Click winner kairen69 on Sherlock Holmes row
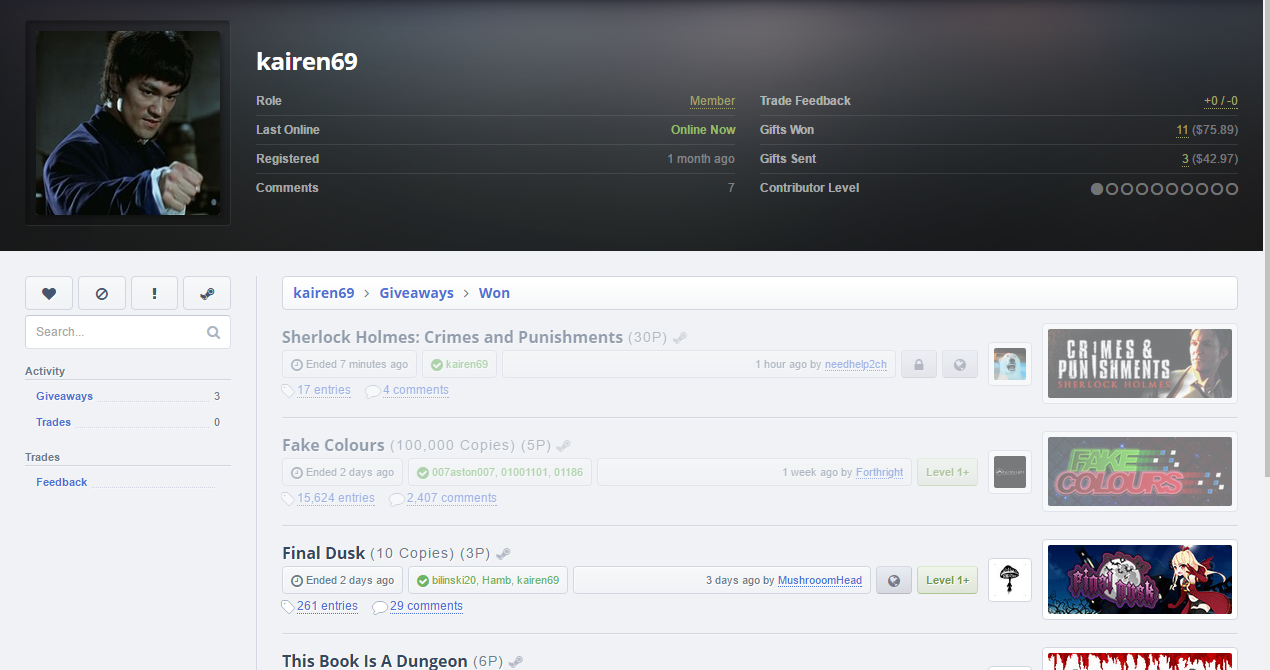 467,365
